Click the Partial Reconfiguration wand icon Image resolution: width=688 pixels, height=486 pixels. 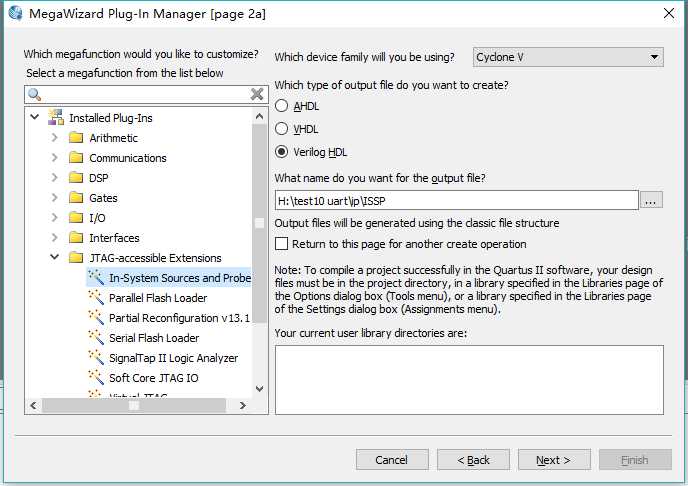[x=96, y=317]
